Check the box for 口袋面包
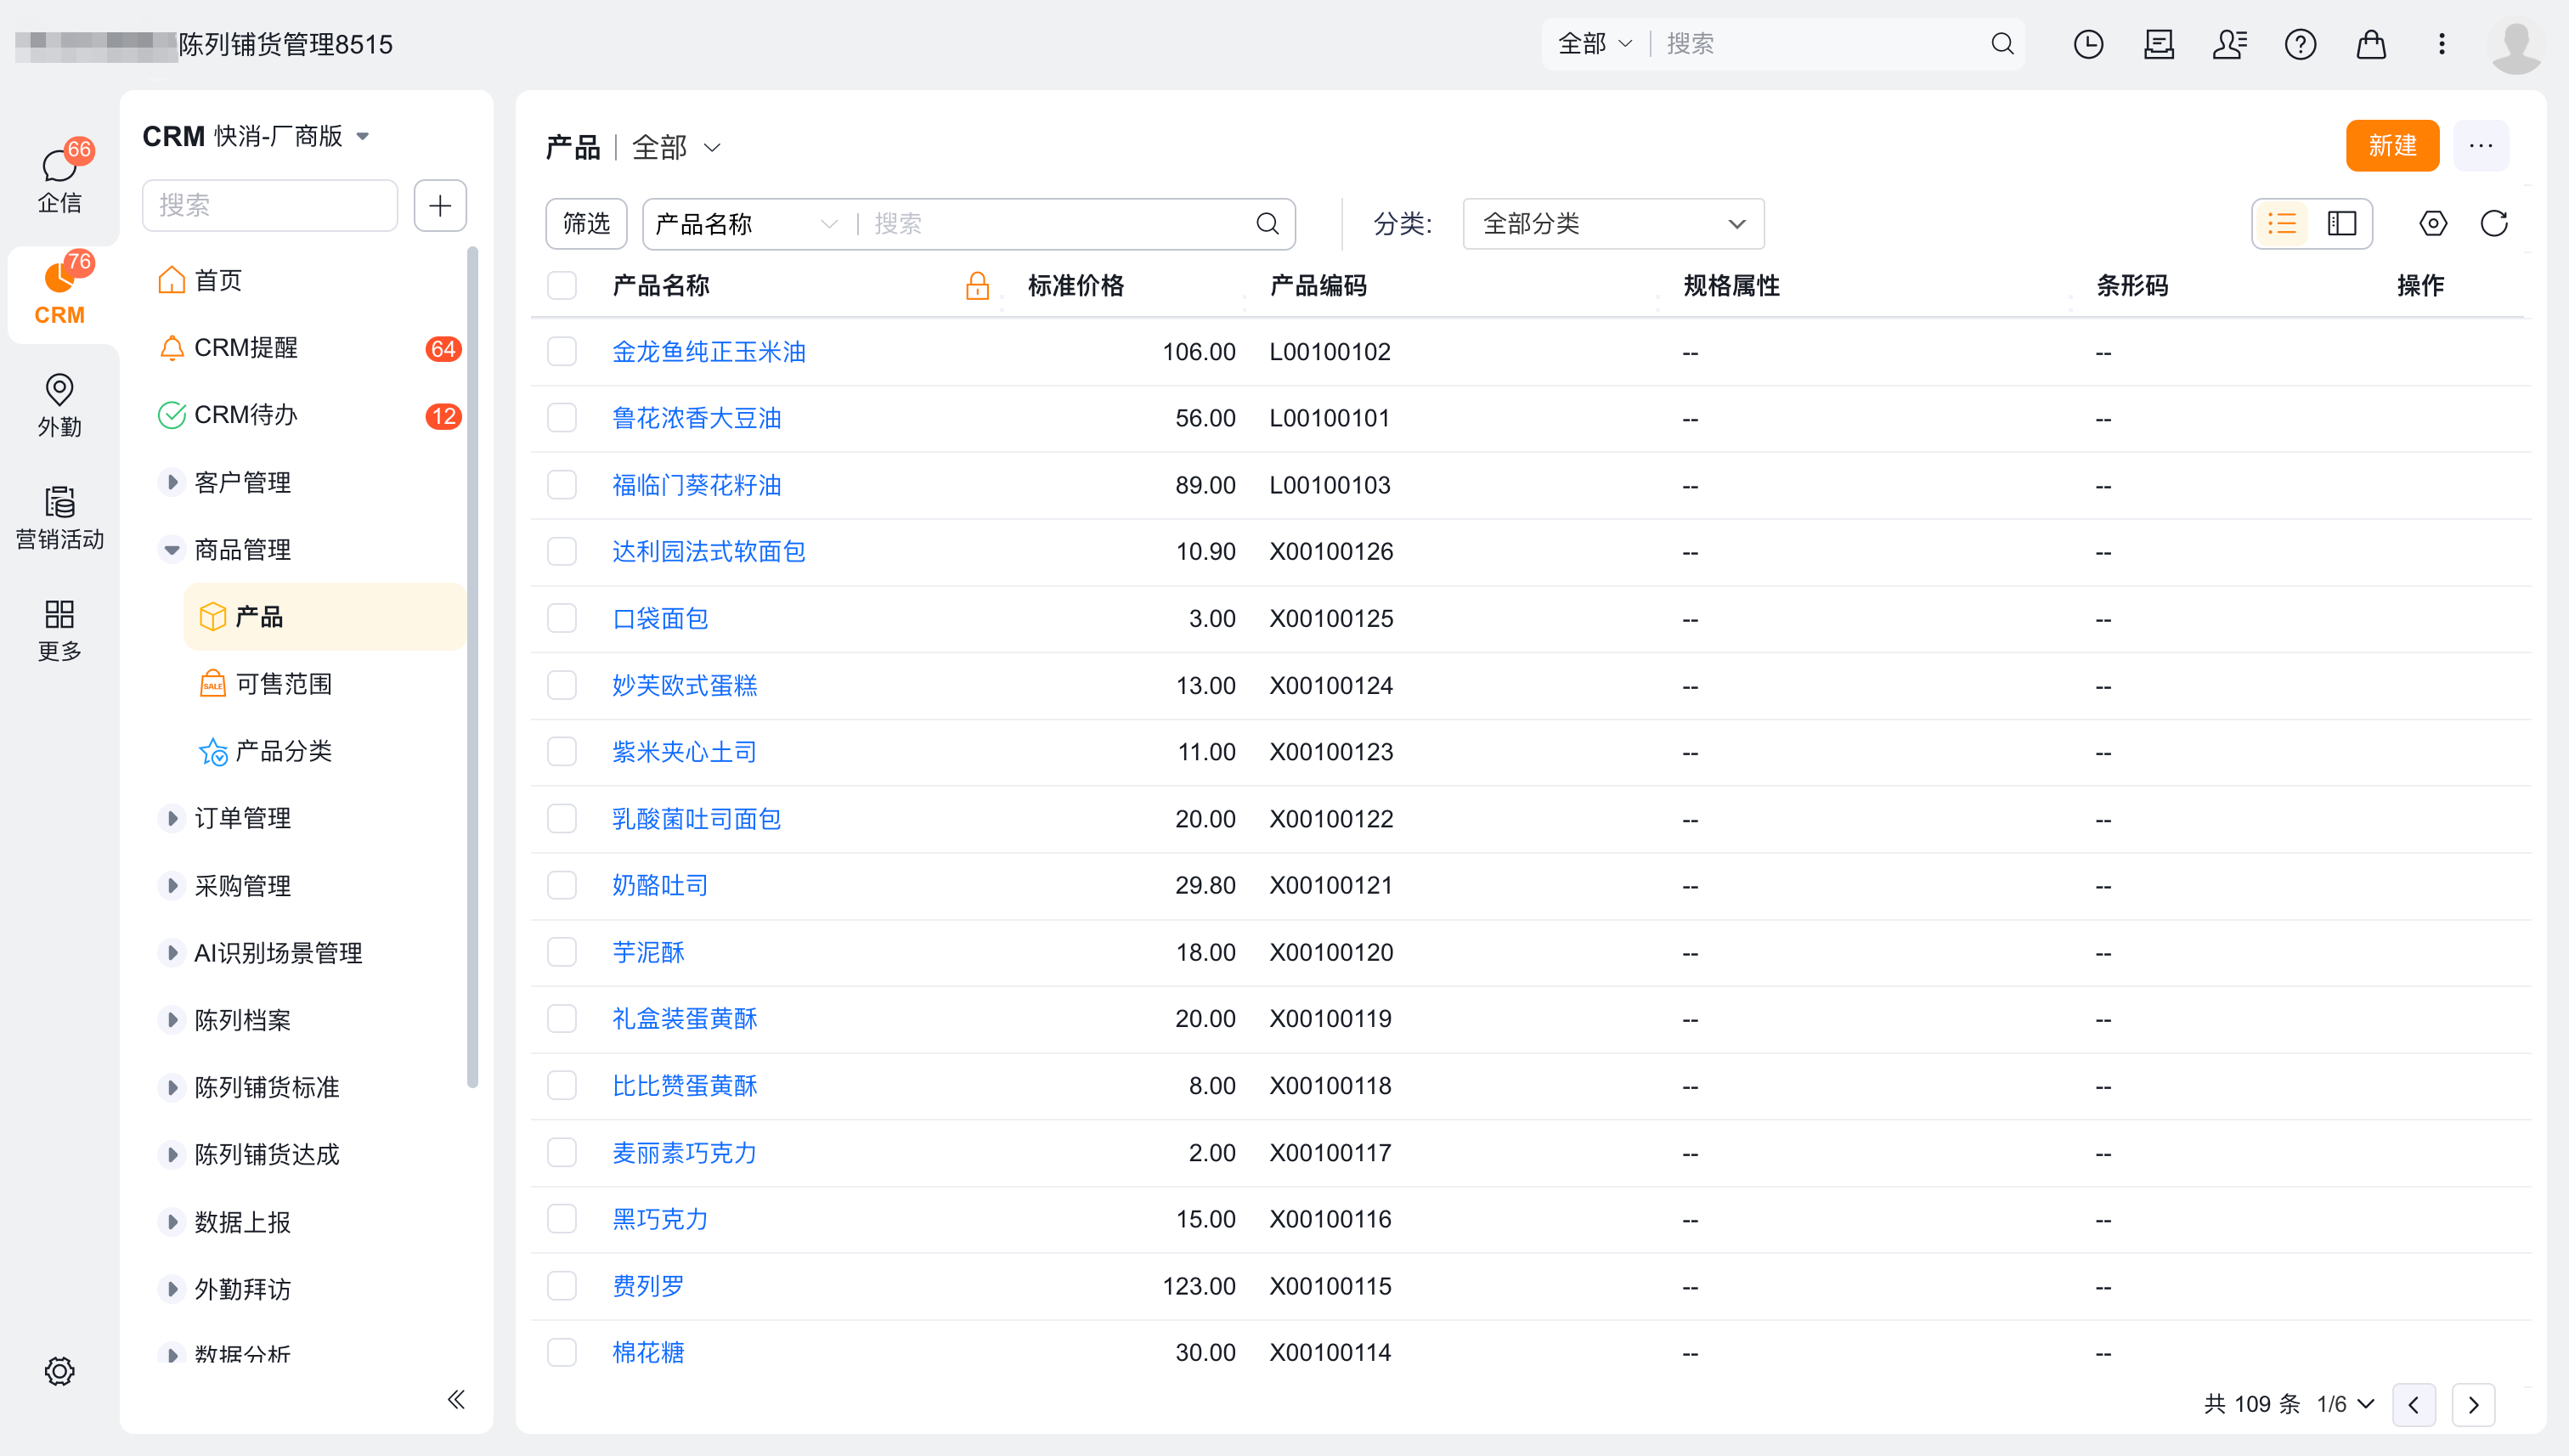 pyautogui.click(x=562, y=617)
